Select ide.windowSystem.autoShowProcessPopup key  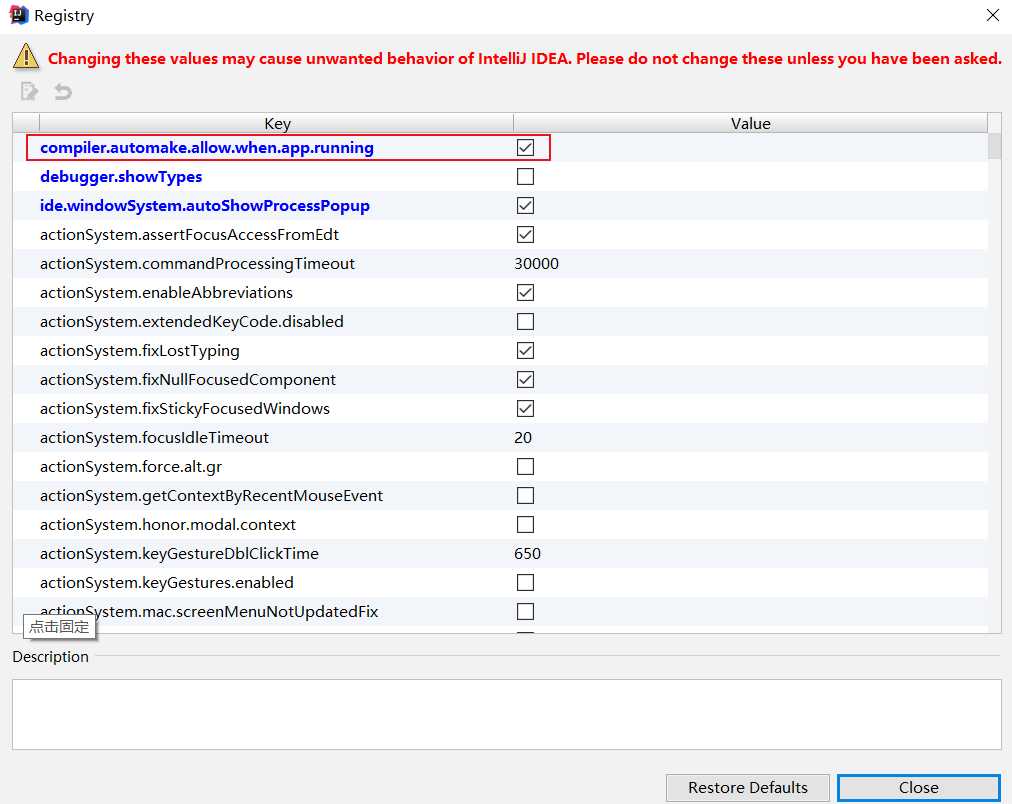[205, 206]
